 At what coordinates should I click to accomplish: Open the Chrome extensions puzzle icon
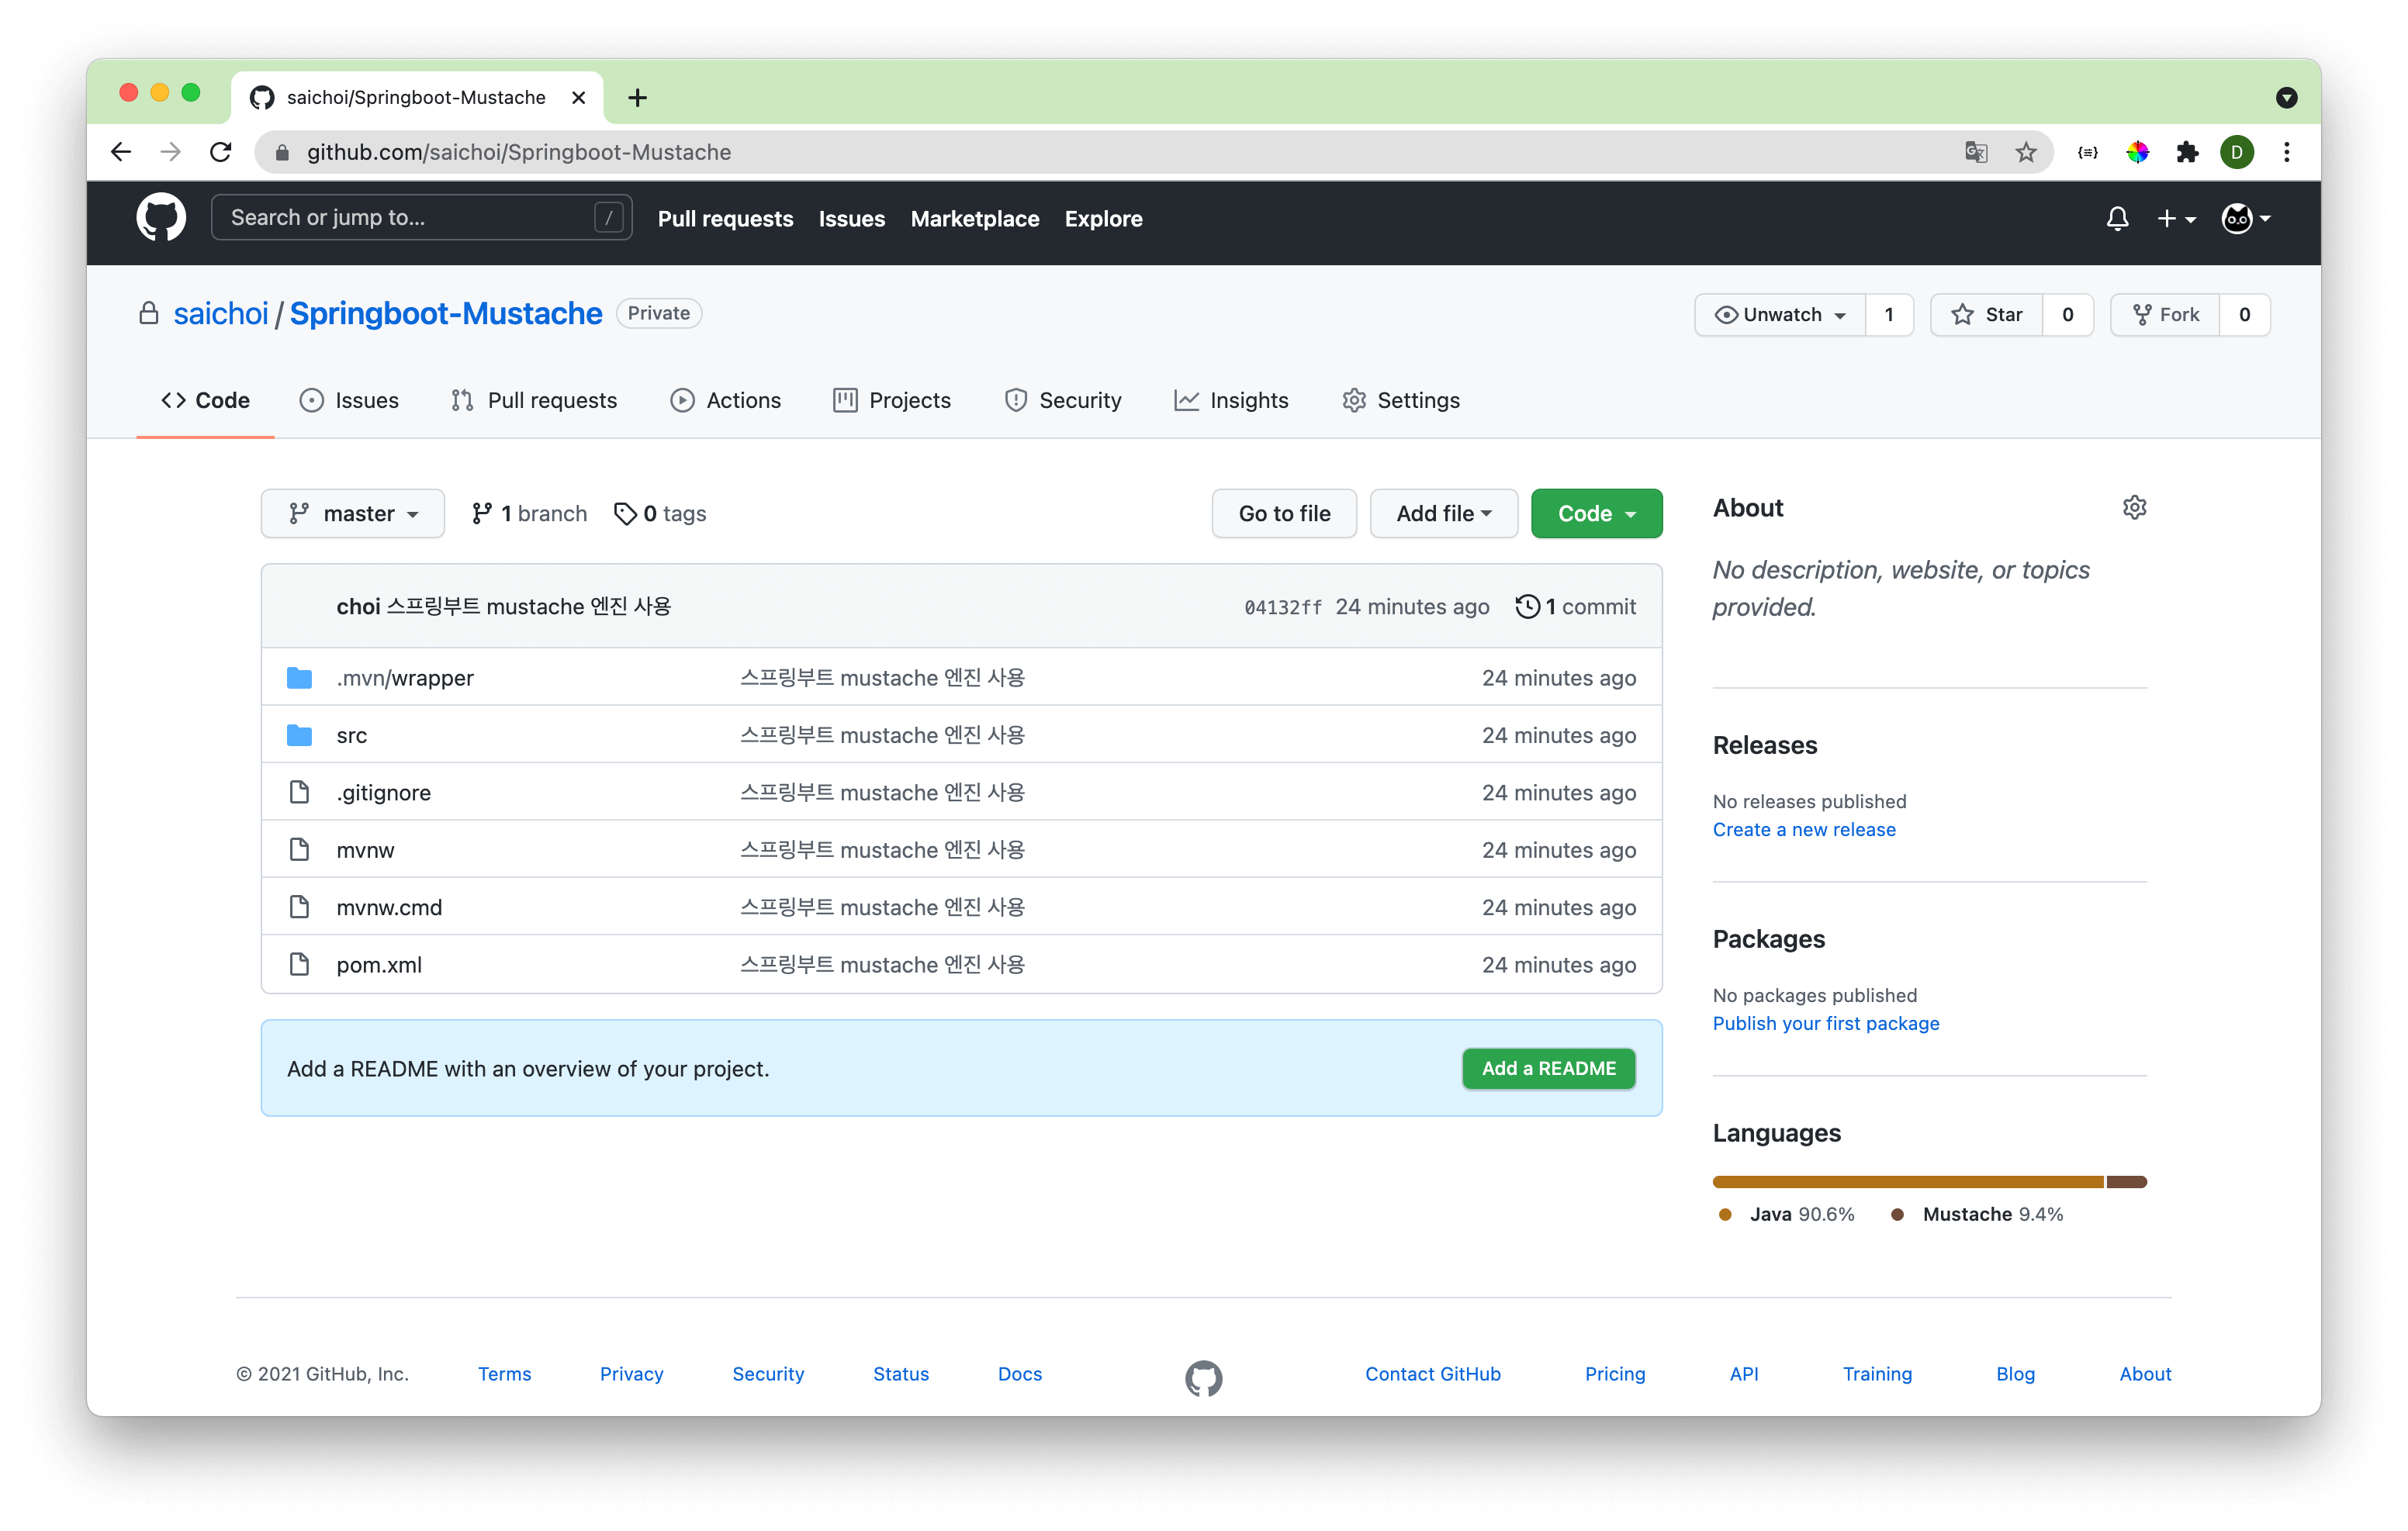pyautogui.click(x=2187, y=152)
